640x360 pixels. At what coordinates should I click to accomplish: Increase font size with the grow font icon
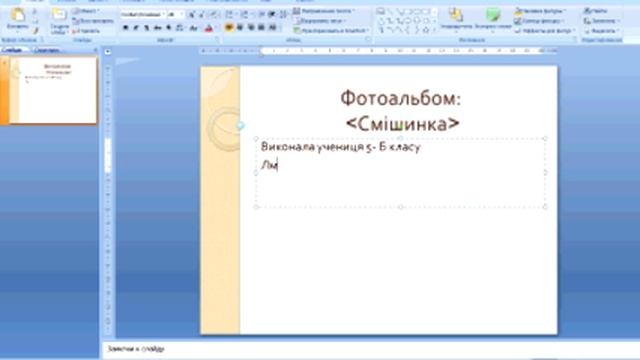pos(191,15)
